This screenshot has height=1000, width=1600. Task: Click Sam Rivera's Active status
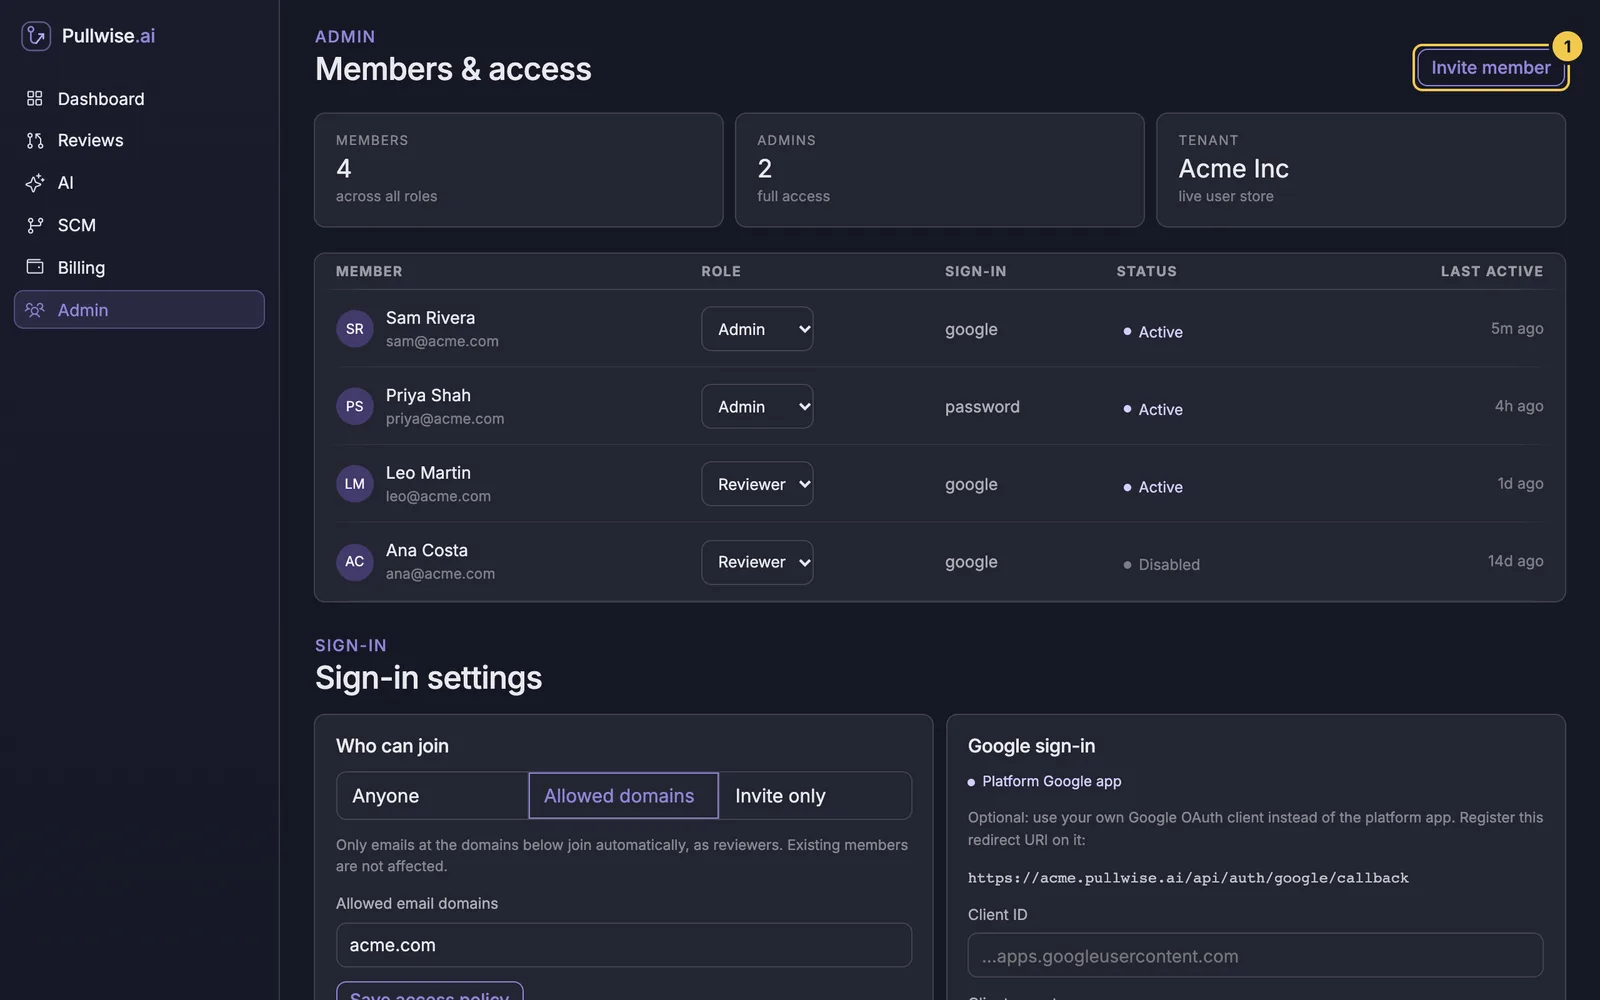tap(1153, 332)
